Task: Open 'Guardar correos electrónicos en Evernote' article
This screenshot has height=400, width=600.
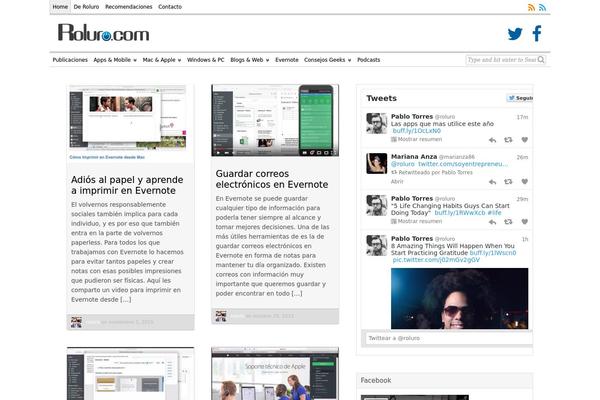Action: coord(272,179)
